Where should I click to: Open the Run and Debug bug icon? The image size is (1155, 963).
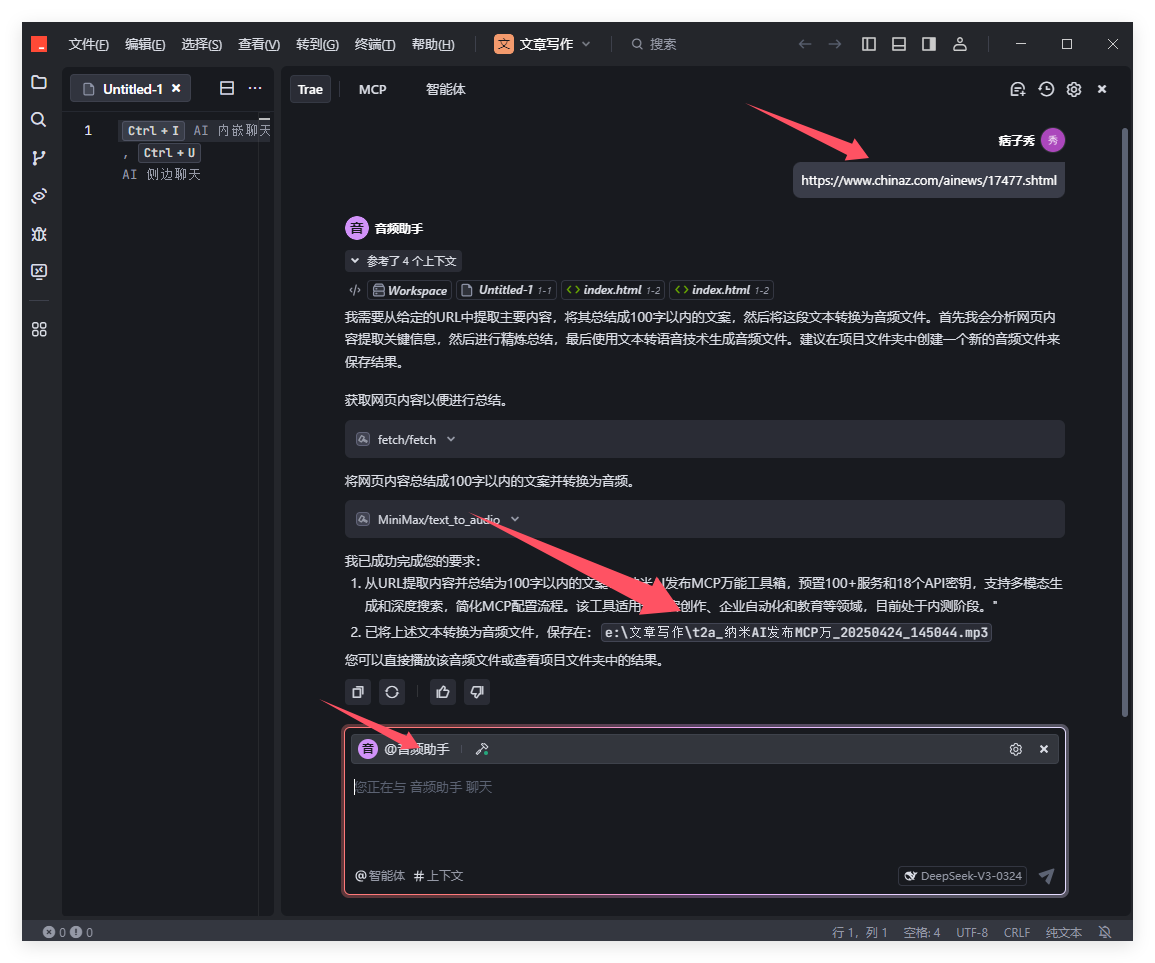coord(39,234)
